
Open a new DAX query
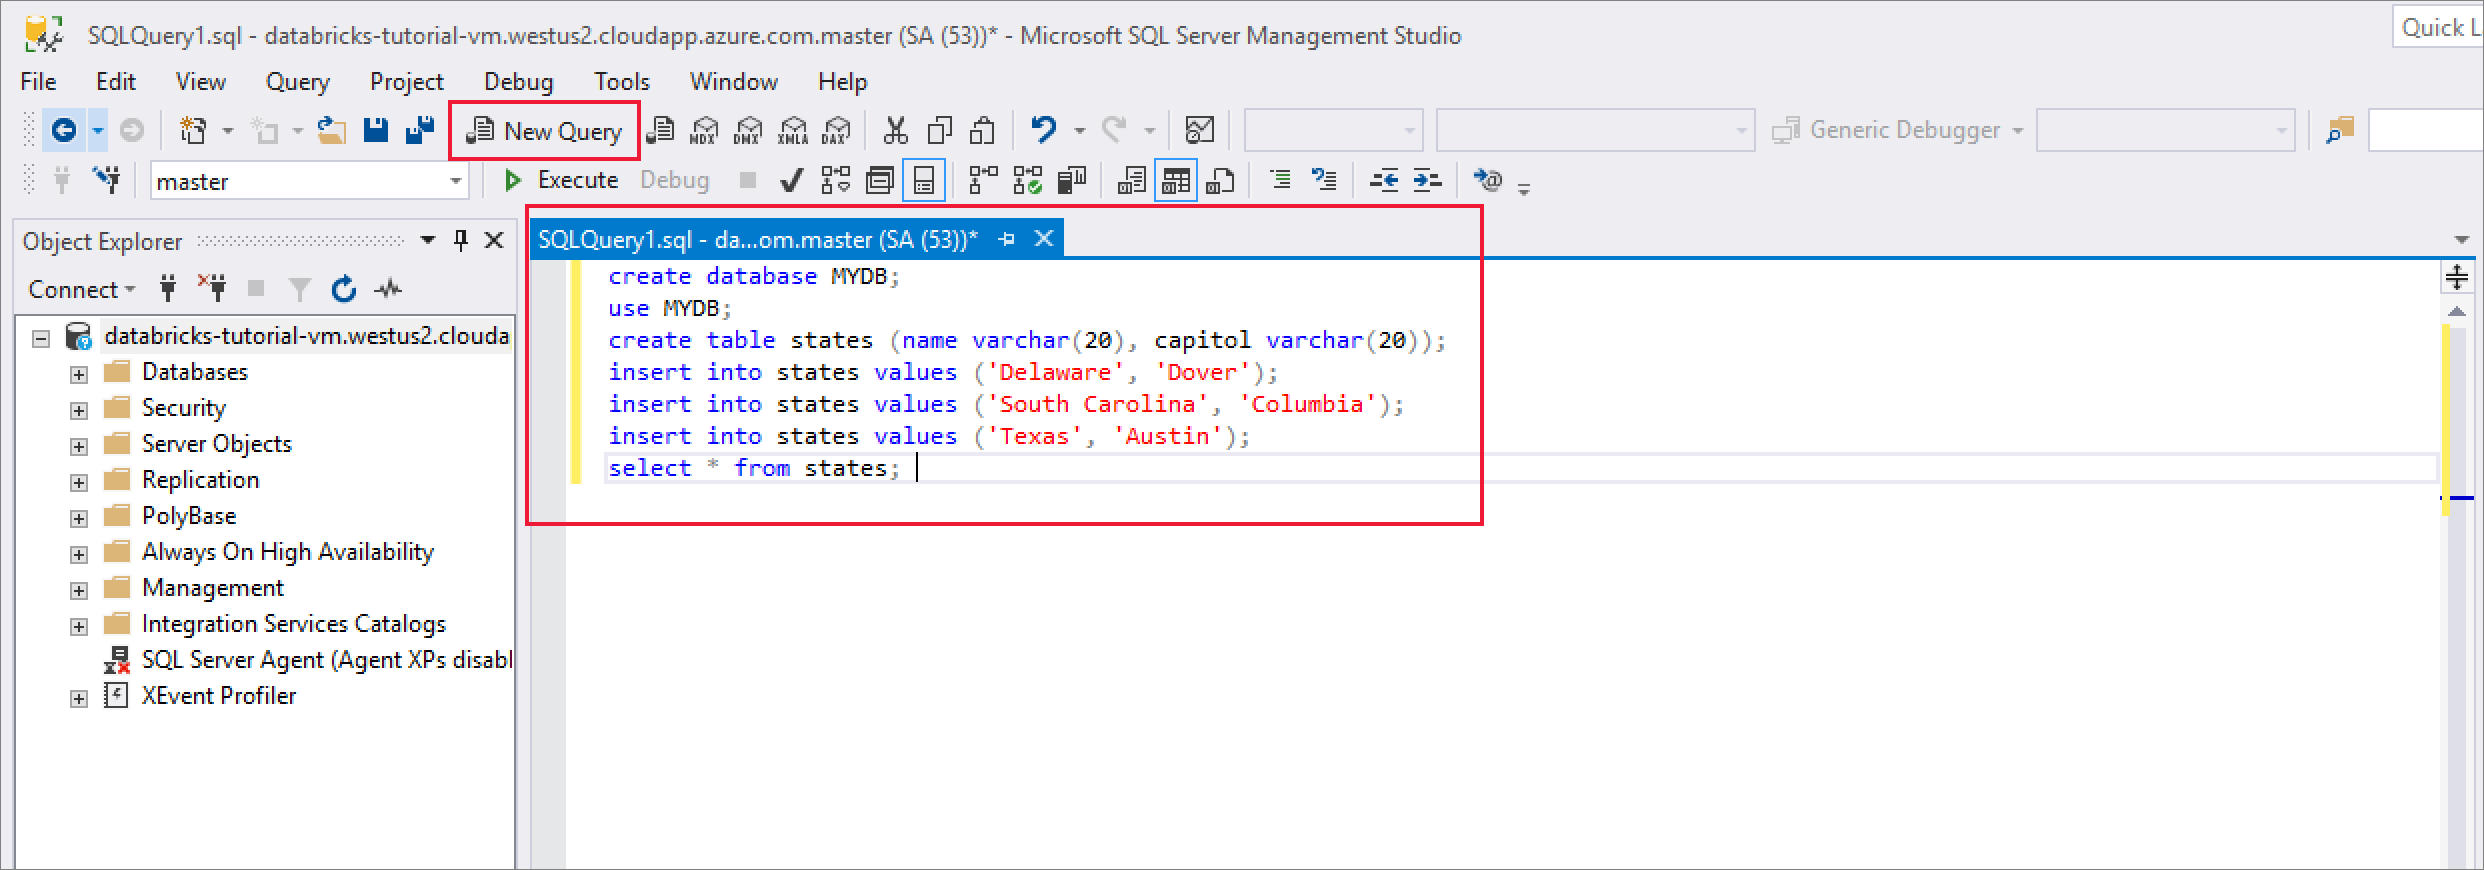pos(836,130)
